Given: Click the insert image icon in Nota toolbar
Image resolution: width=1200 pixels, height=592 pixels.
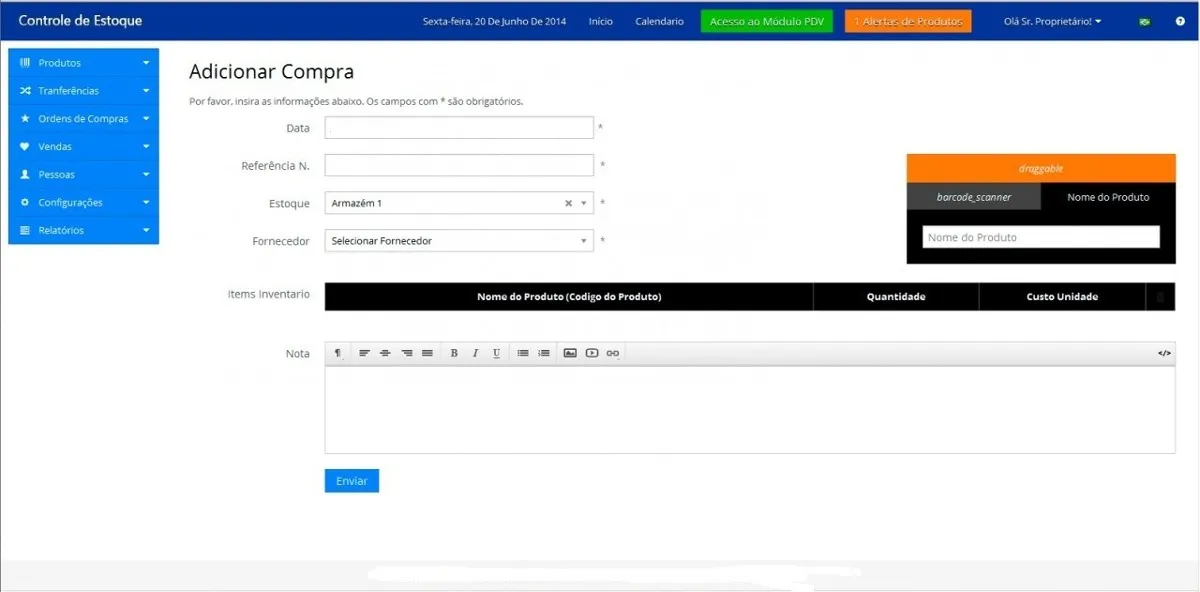Looking at the screenshot, I should [x=570, y=352].
